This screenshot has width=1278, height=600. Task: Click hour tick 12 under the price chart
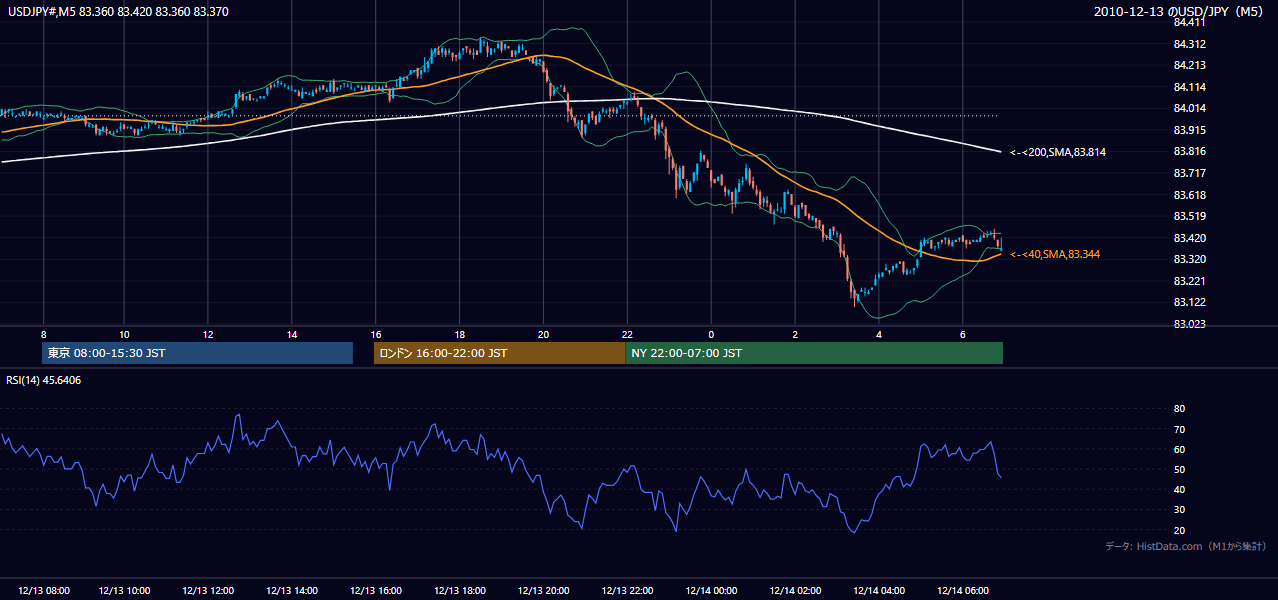pos(207,334)
